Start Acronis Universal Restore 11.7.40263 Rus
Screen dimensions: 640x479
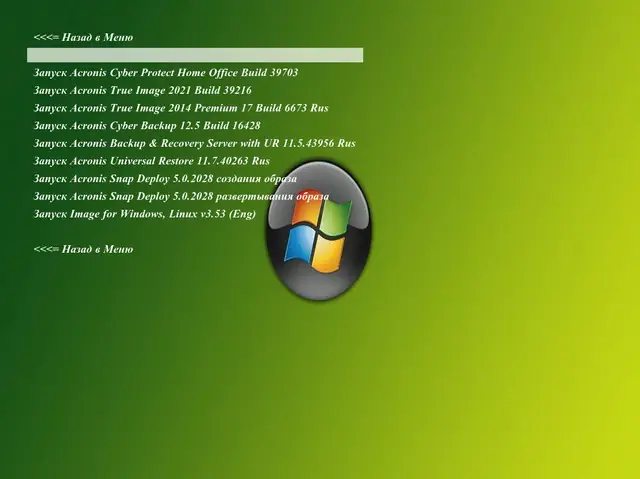tap(151, 161)
